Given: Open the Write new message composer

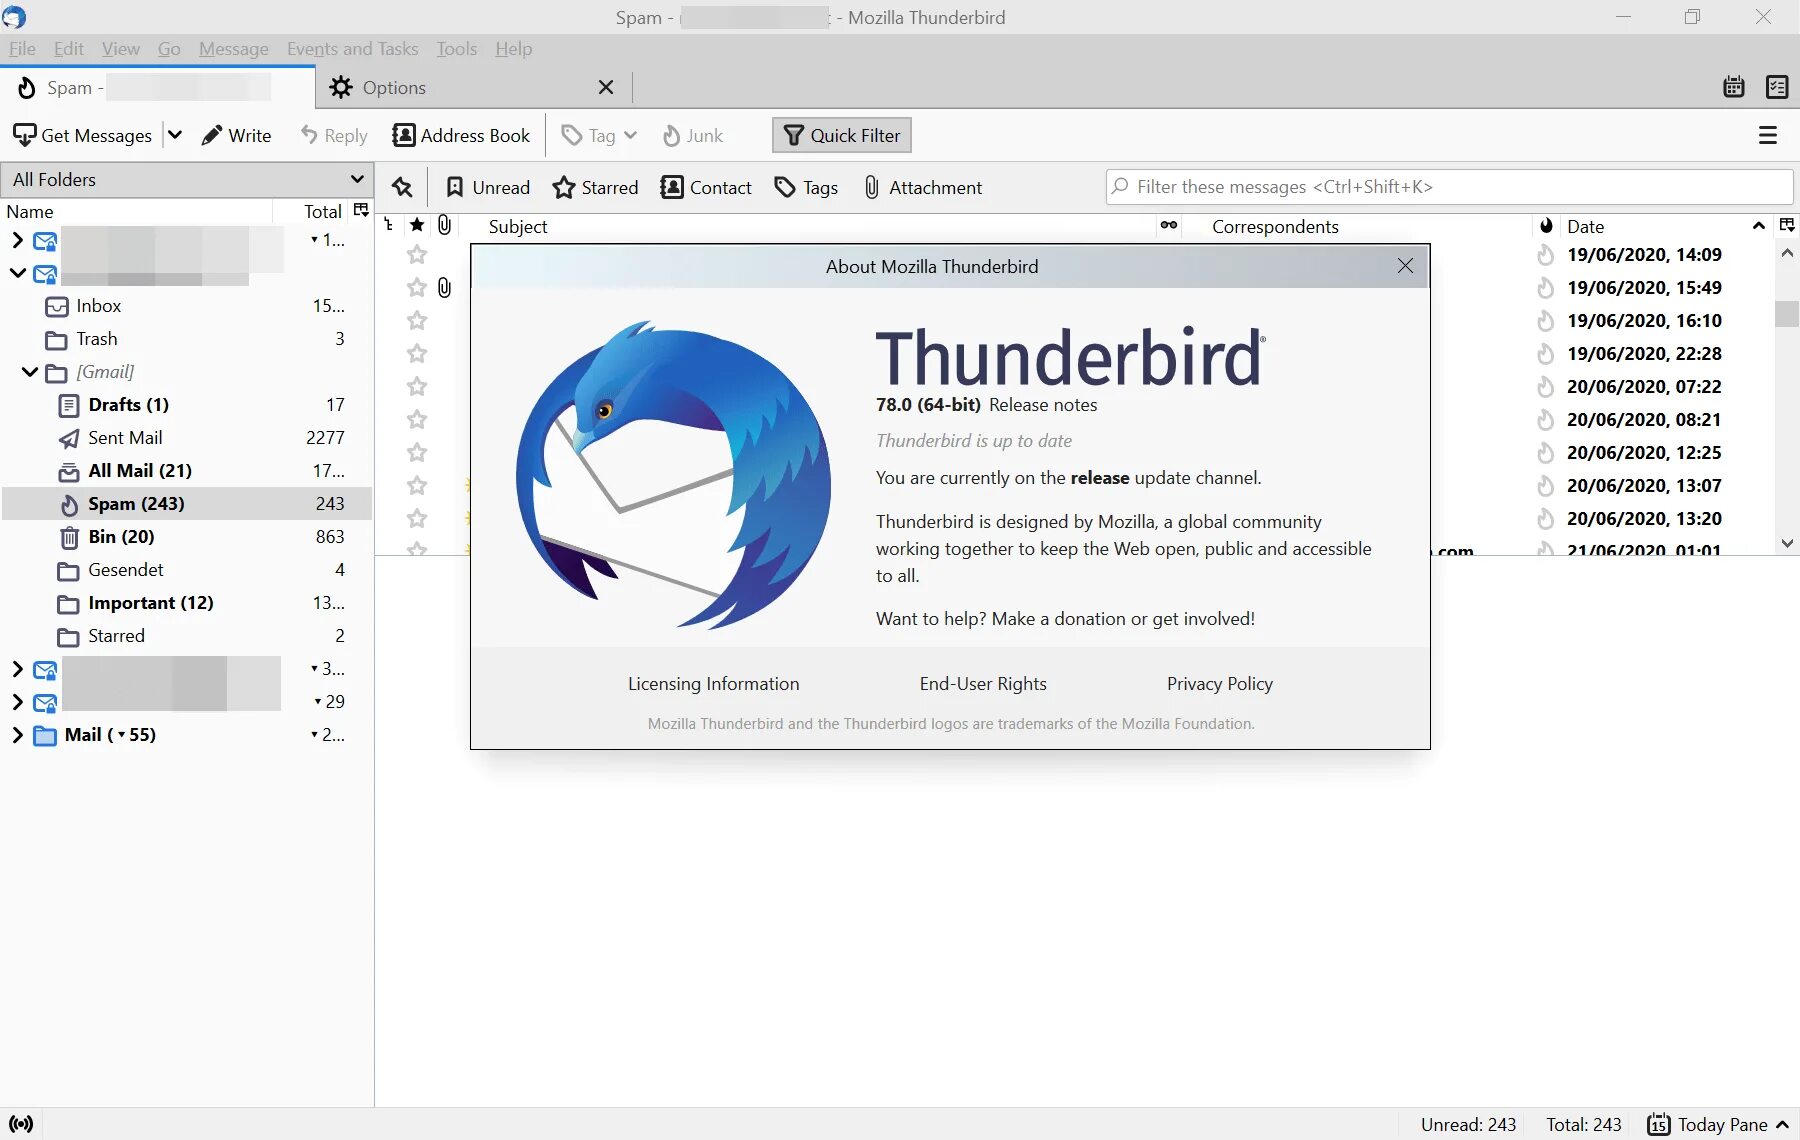Looking at the screenshot, I should pos(236,135).
